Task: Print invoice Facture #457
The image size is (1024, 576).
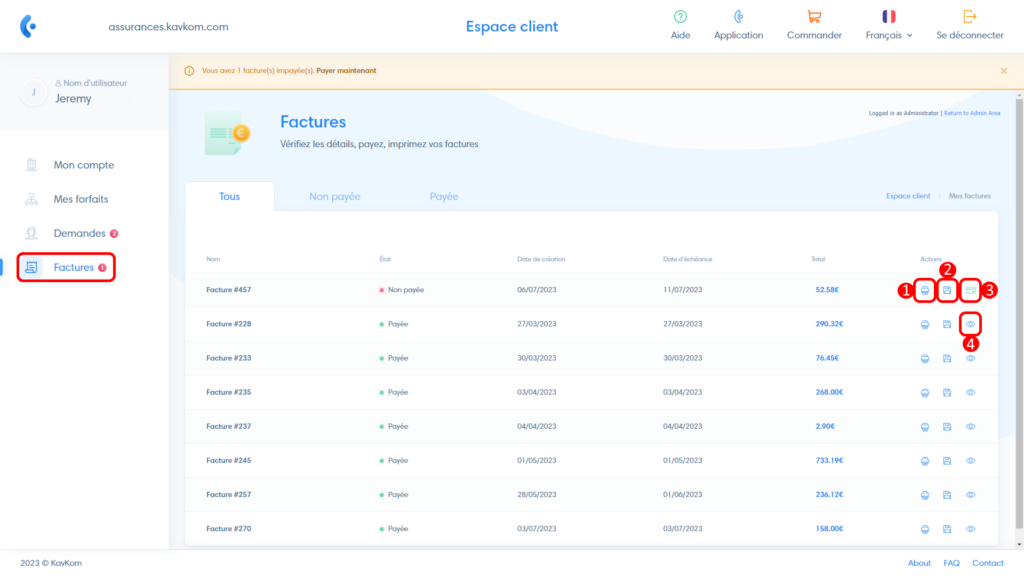Action: (925, 290)
